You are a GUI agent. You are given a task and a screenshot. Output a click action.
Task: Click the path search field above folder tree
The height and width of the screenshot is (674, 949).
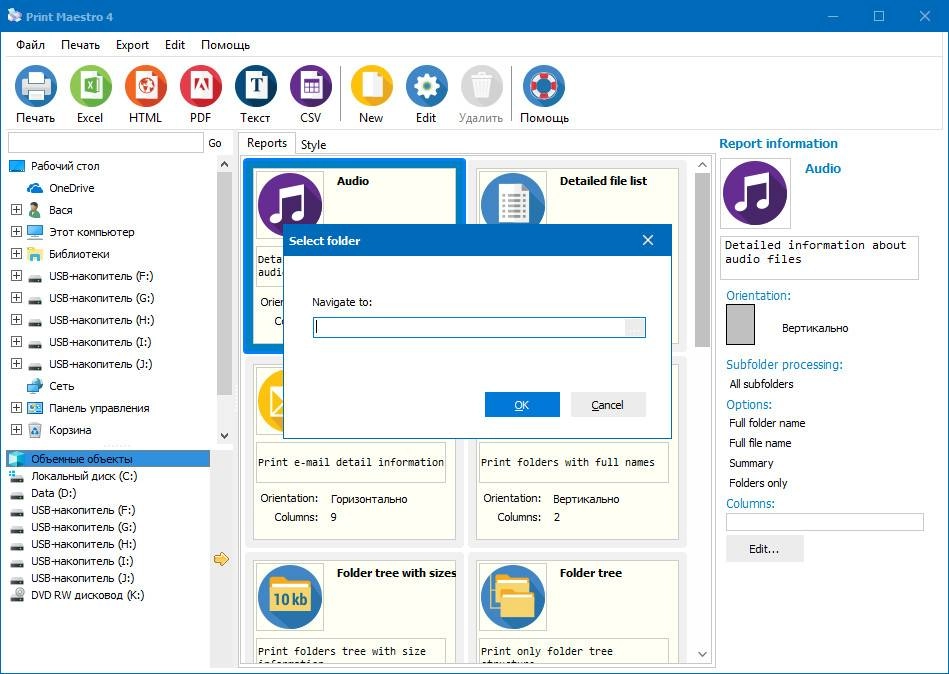pyautogui.click(x=106, y=143)
